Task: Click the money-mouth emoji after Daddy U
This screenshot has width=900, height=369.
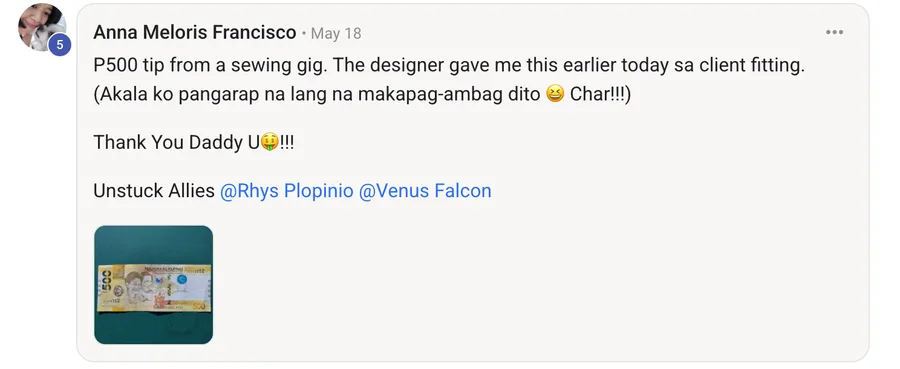Action: (x=270, y=142)
